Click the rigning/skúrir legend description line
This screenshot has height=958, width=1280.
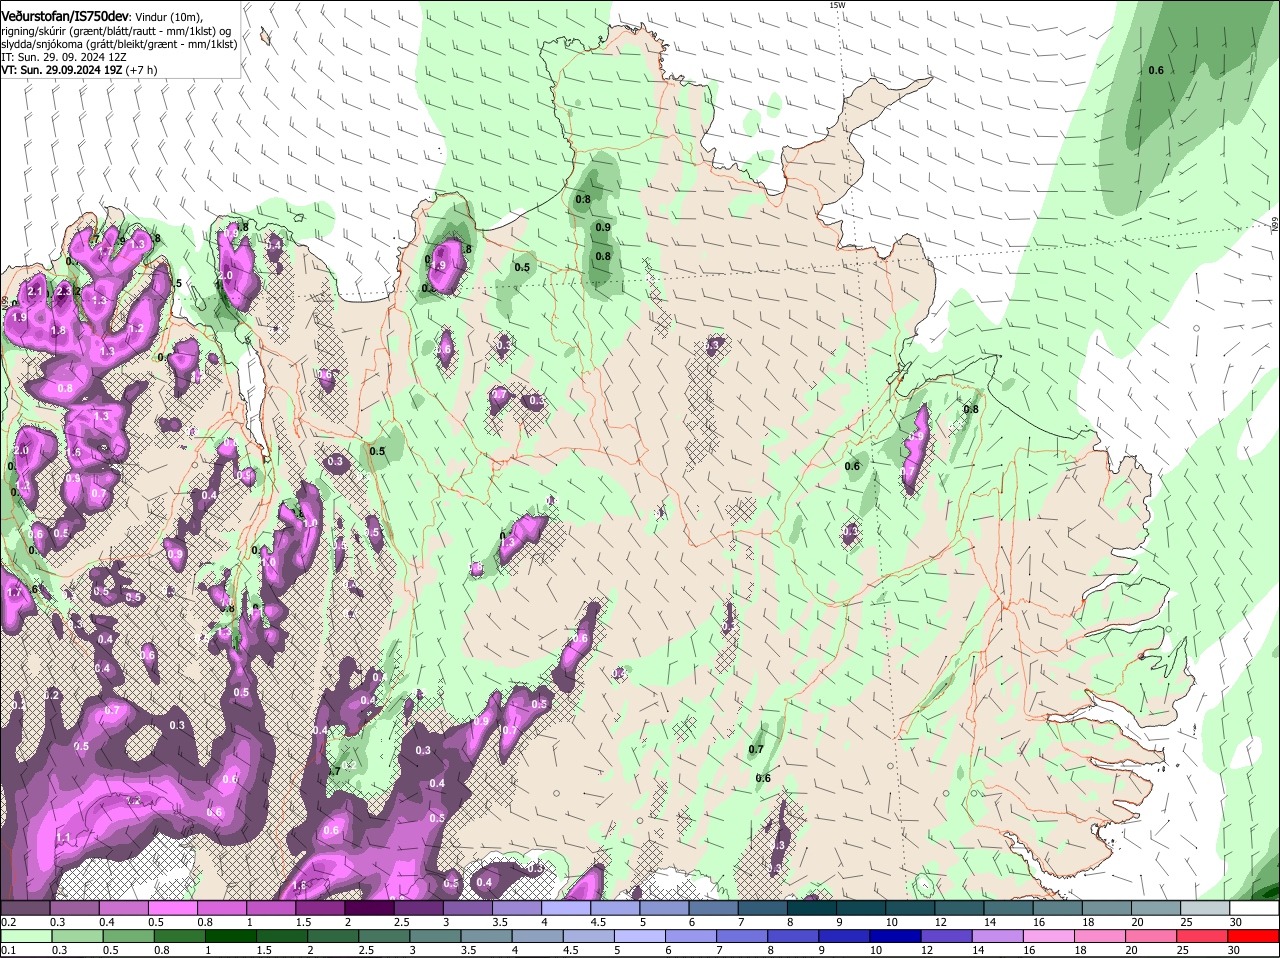(116, 31)
